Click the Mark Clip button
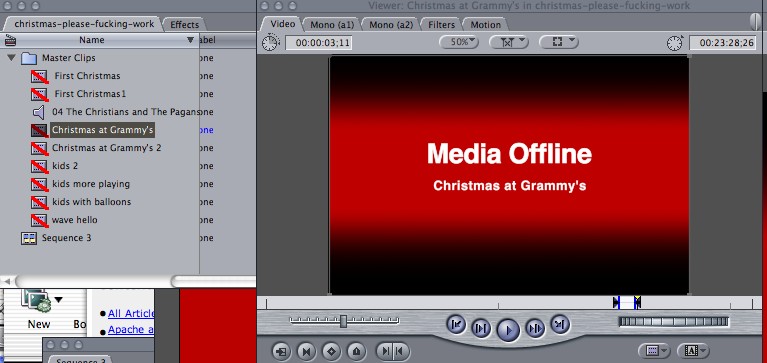 [307, 351]
